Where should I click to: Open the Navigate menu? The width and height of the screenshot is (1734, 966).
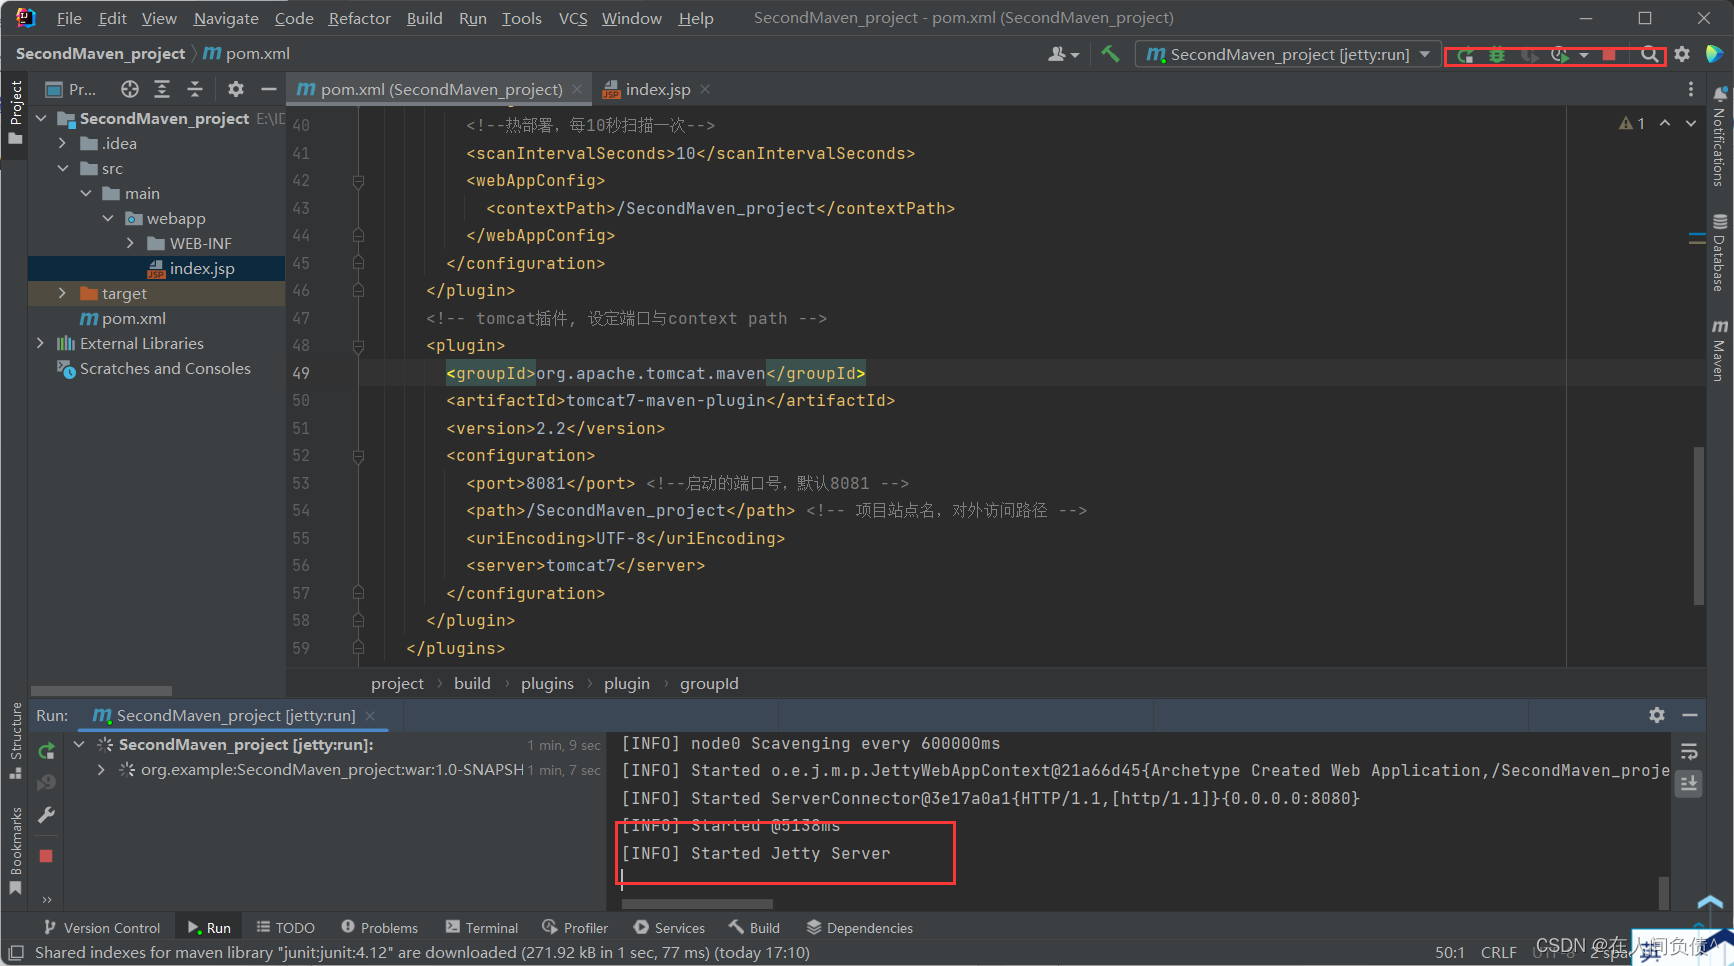[226, 18]
